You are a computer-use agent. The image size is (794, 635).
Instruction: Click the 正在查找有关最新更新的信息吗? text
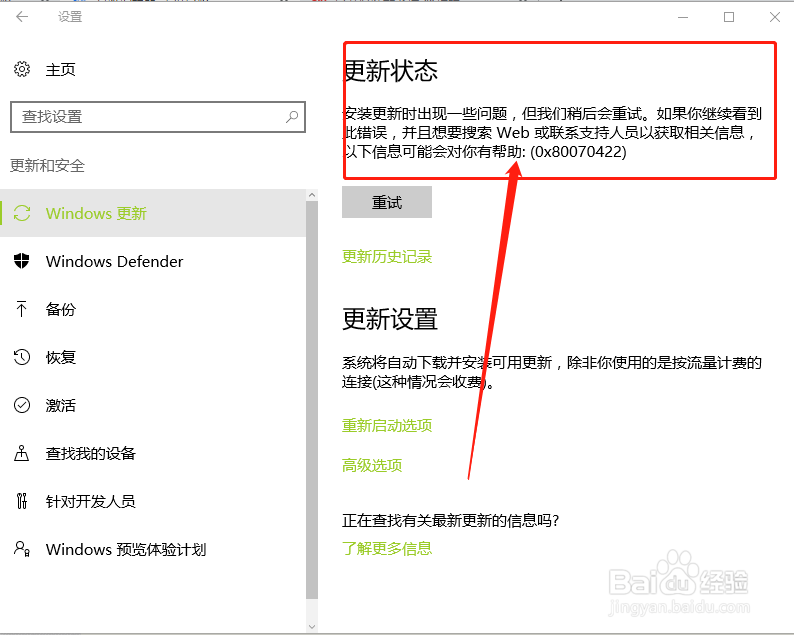pyautogui.click(x=451, y=520)
